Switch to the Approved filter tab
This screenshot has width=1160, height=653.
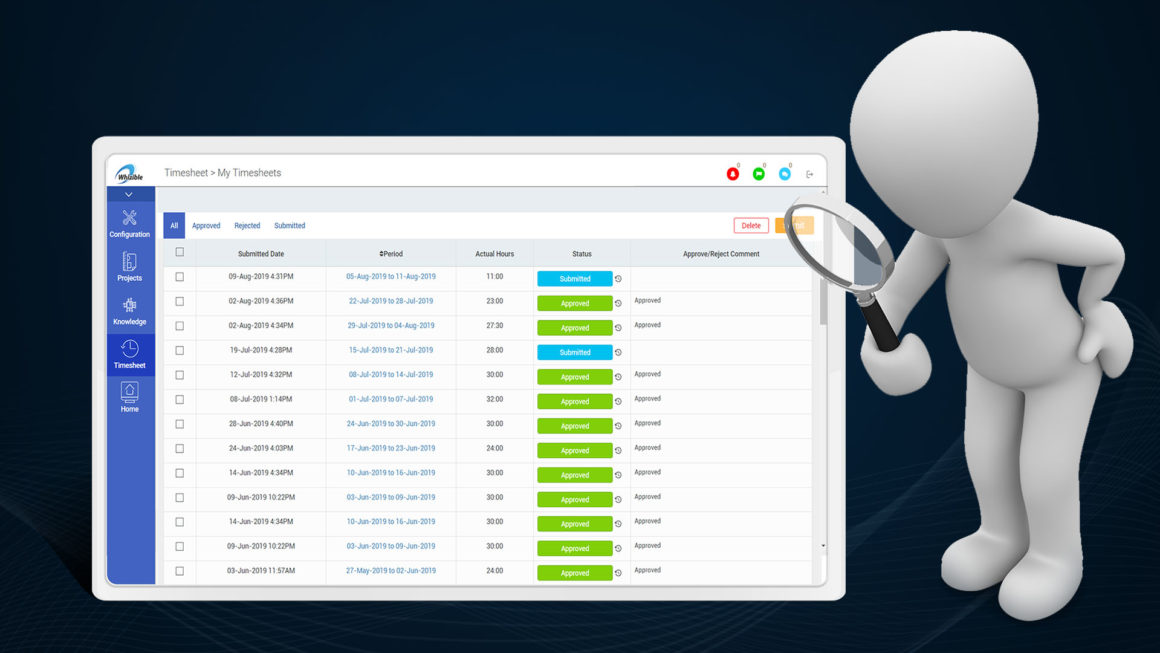pyautogui.click(x=206, y=226)
